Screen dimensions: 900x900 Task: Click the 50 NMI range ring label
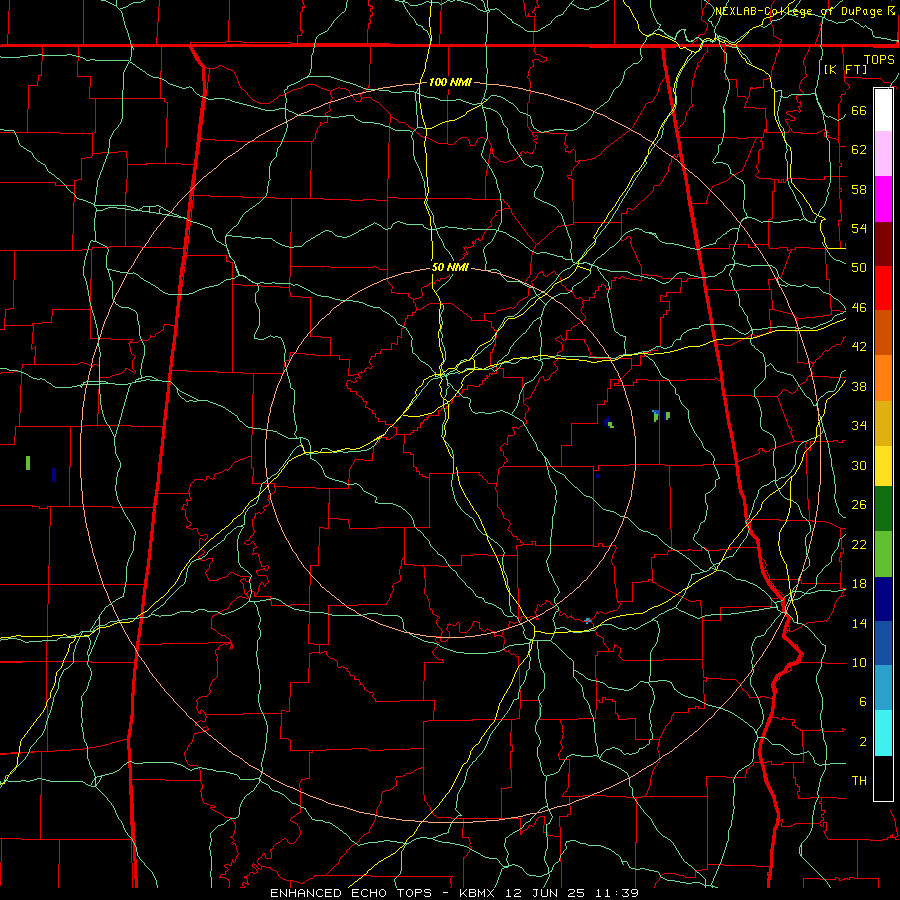point(450,267)
